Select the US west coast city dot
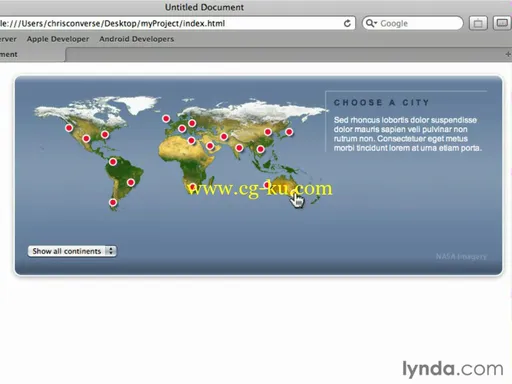The image size is (512, 384). click(x=69, y=128)
